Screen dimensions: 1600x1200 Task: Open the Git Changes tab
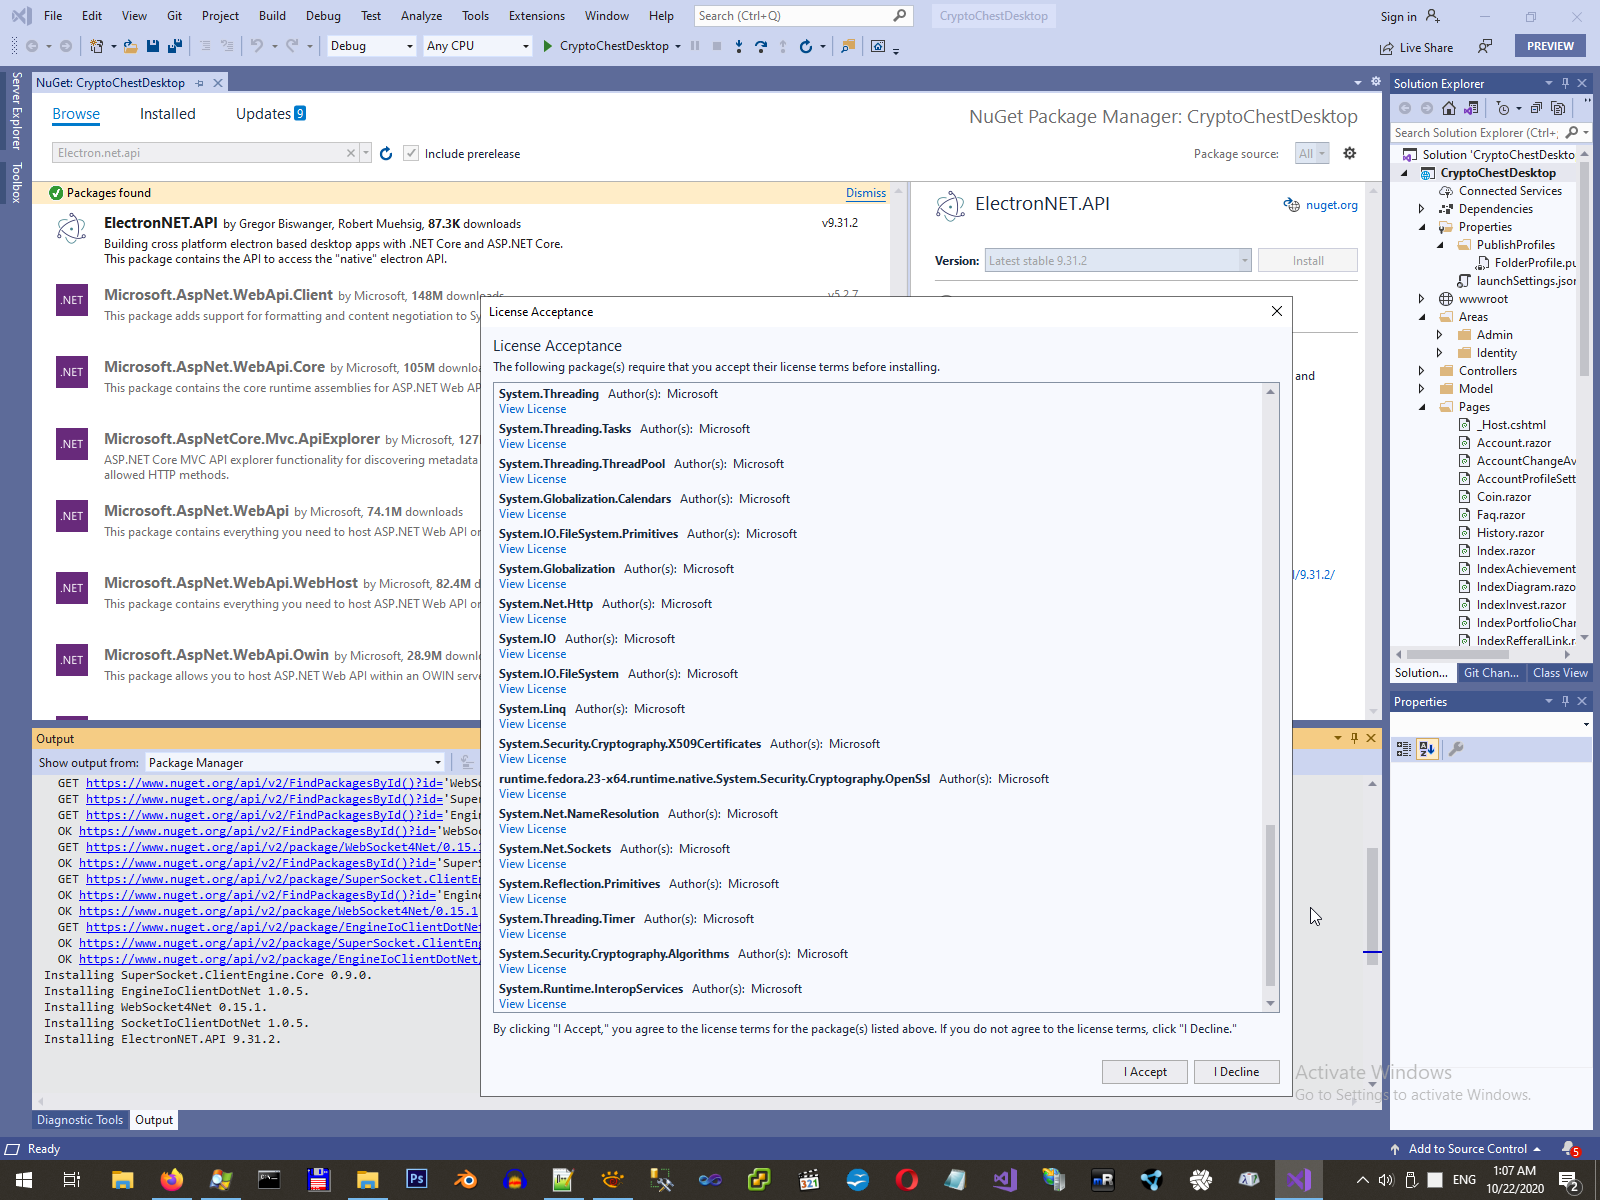pos(1491,673)
